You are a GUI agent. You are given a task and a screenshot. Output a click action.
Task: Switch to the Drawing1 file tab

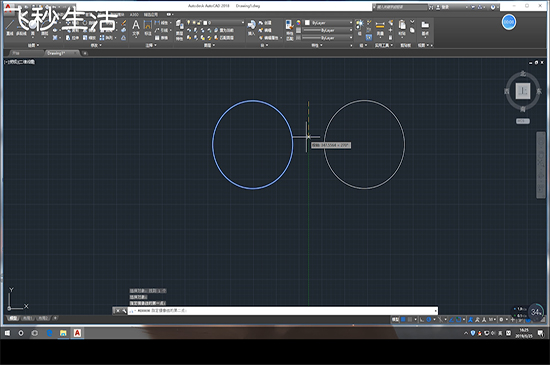point(61,53)
